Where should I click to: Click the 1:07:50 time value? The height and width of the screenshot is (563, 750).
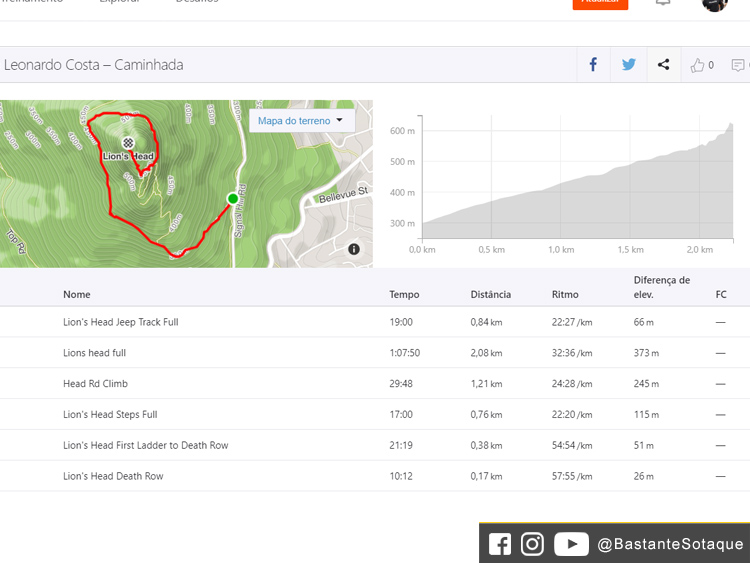point(405,353)
